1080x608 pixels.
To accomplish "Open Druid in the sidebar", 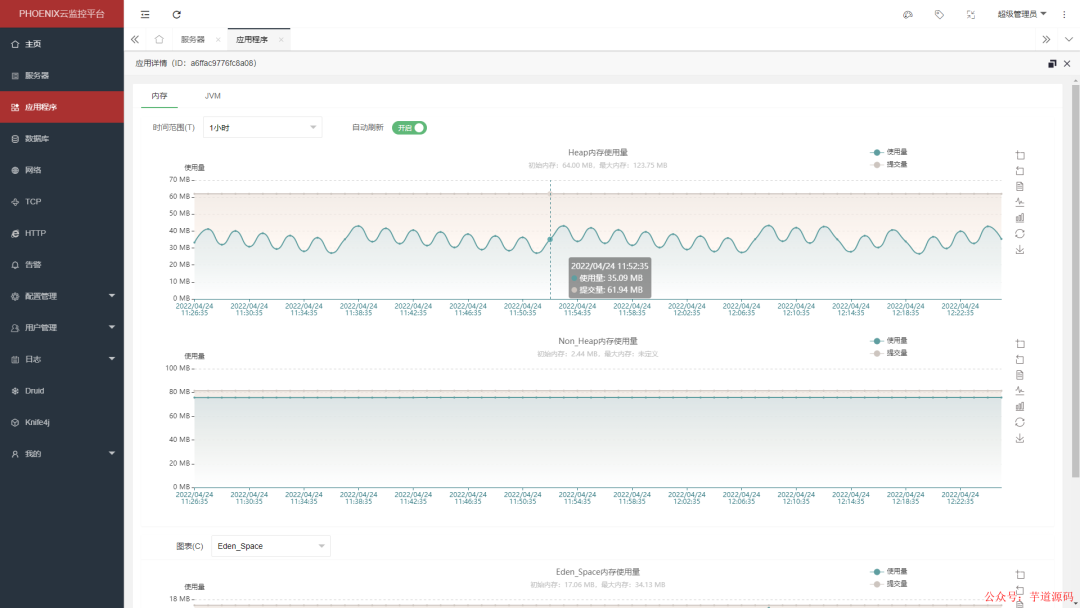I will (62, 390).
